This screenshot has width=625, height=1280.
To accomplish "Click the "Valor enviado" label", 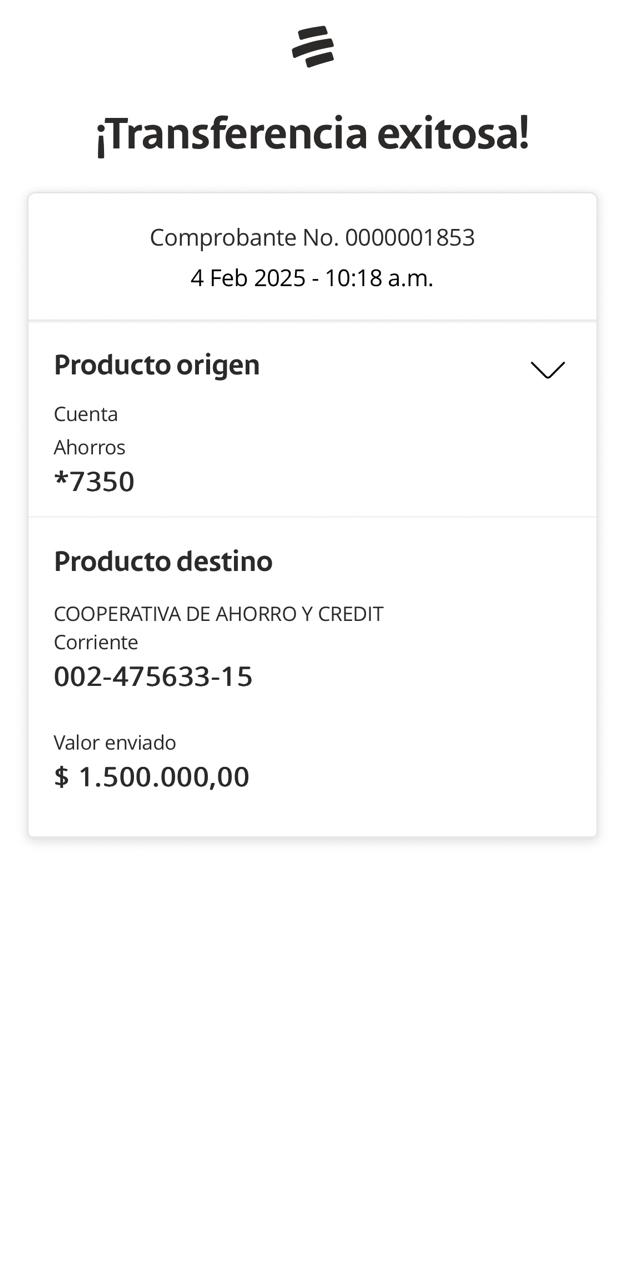I will [115, 742].
